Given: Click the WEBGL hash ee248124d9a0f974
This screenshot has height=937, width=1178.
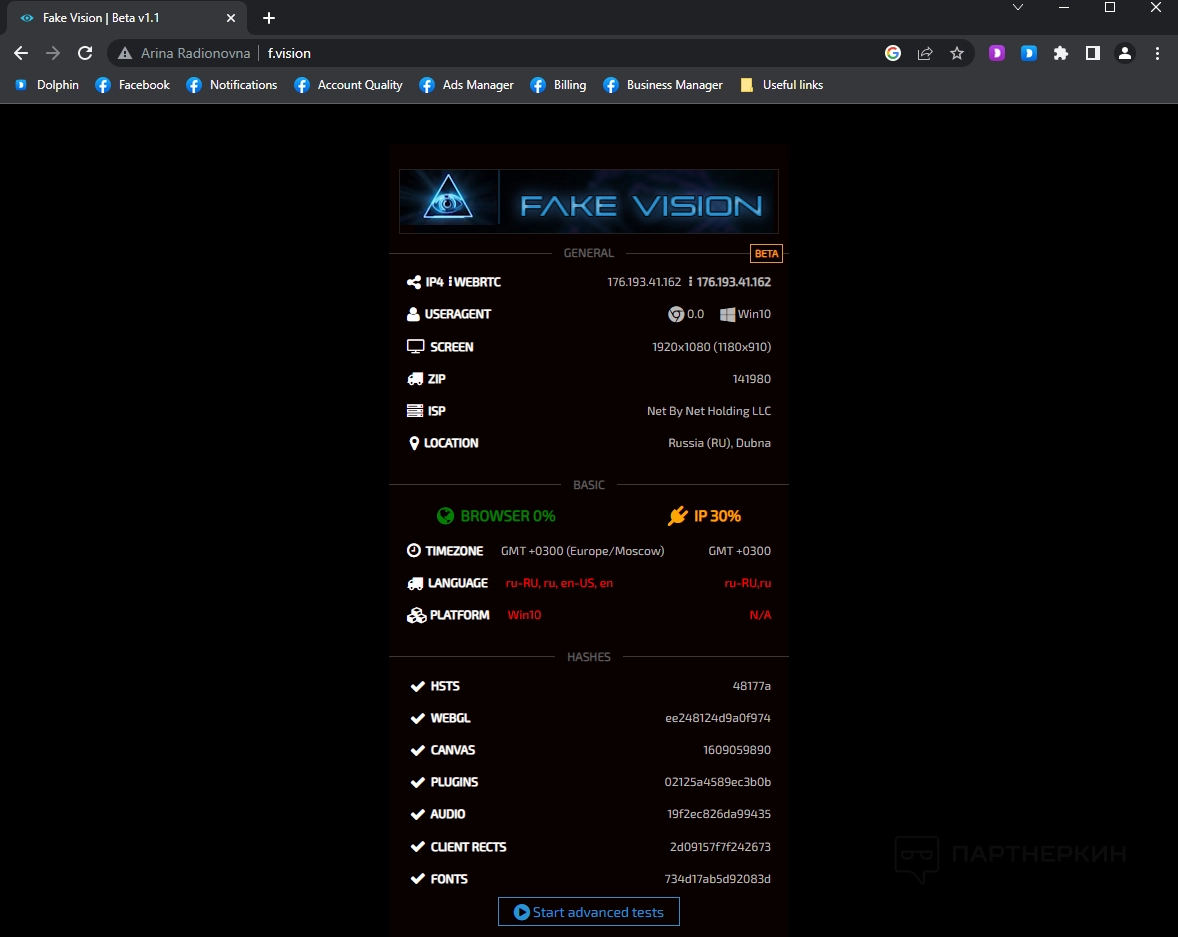Looking at the screenshot, I should pyautogui.click(x=717, y=718).
